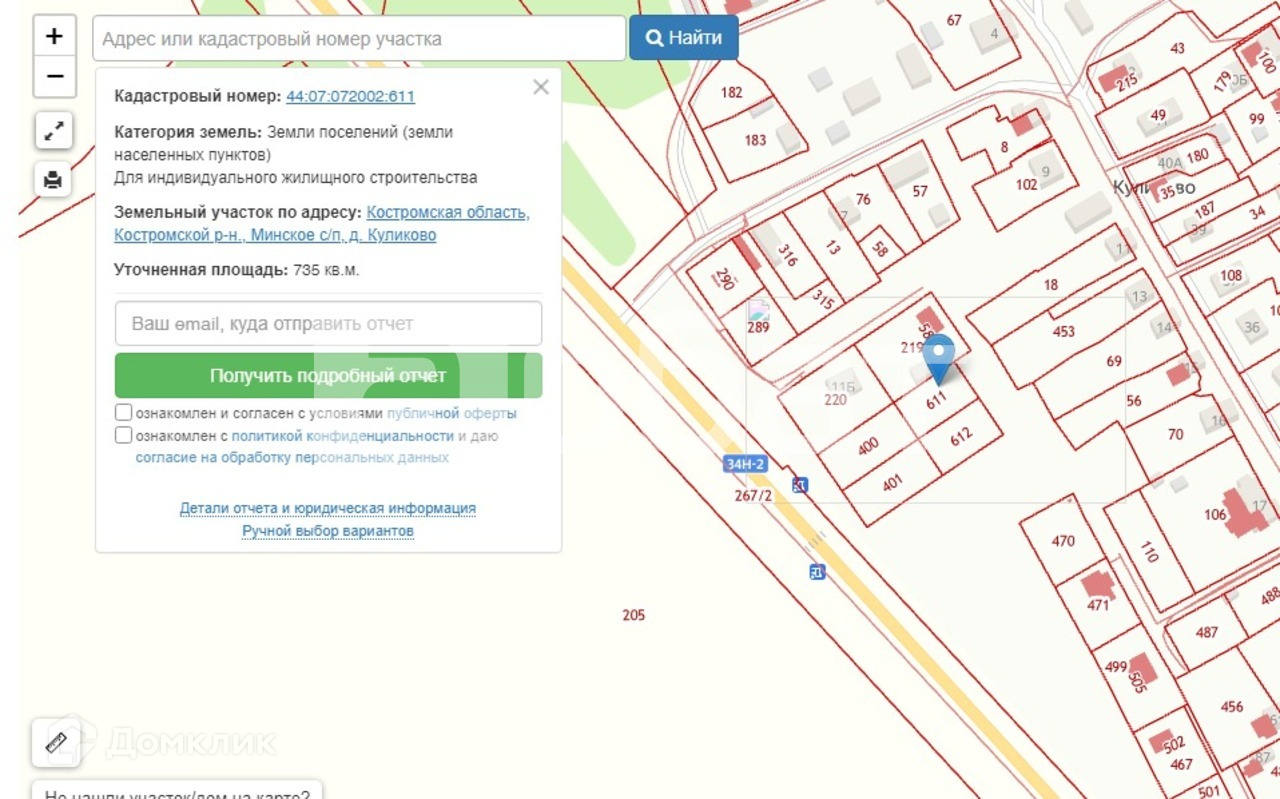Select parcel 400 on the map
Screen dimensions: 1280x799
point(867,445)
